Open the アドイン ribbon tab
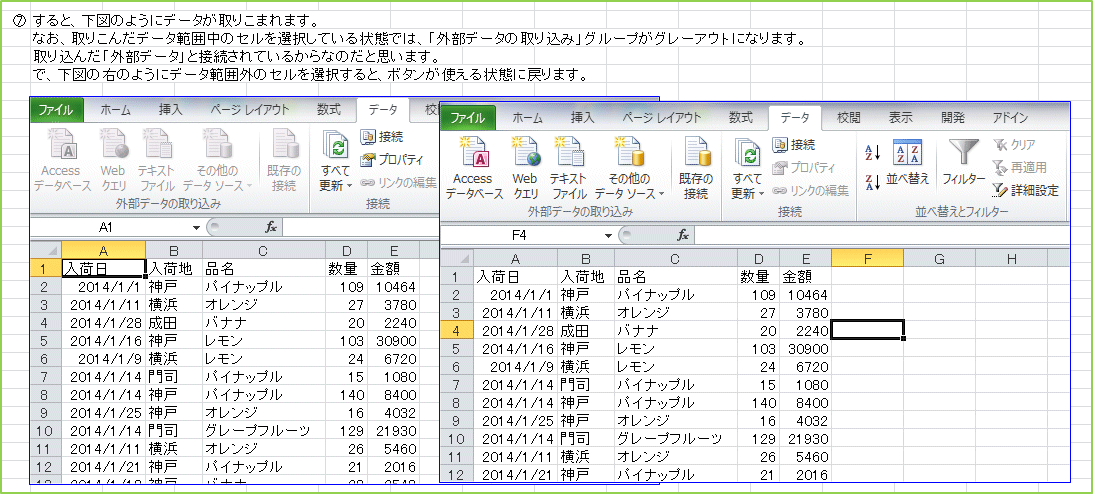Screen dimensions: 1093x494 click(x=1010, y=117)
